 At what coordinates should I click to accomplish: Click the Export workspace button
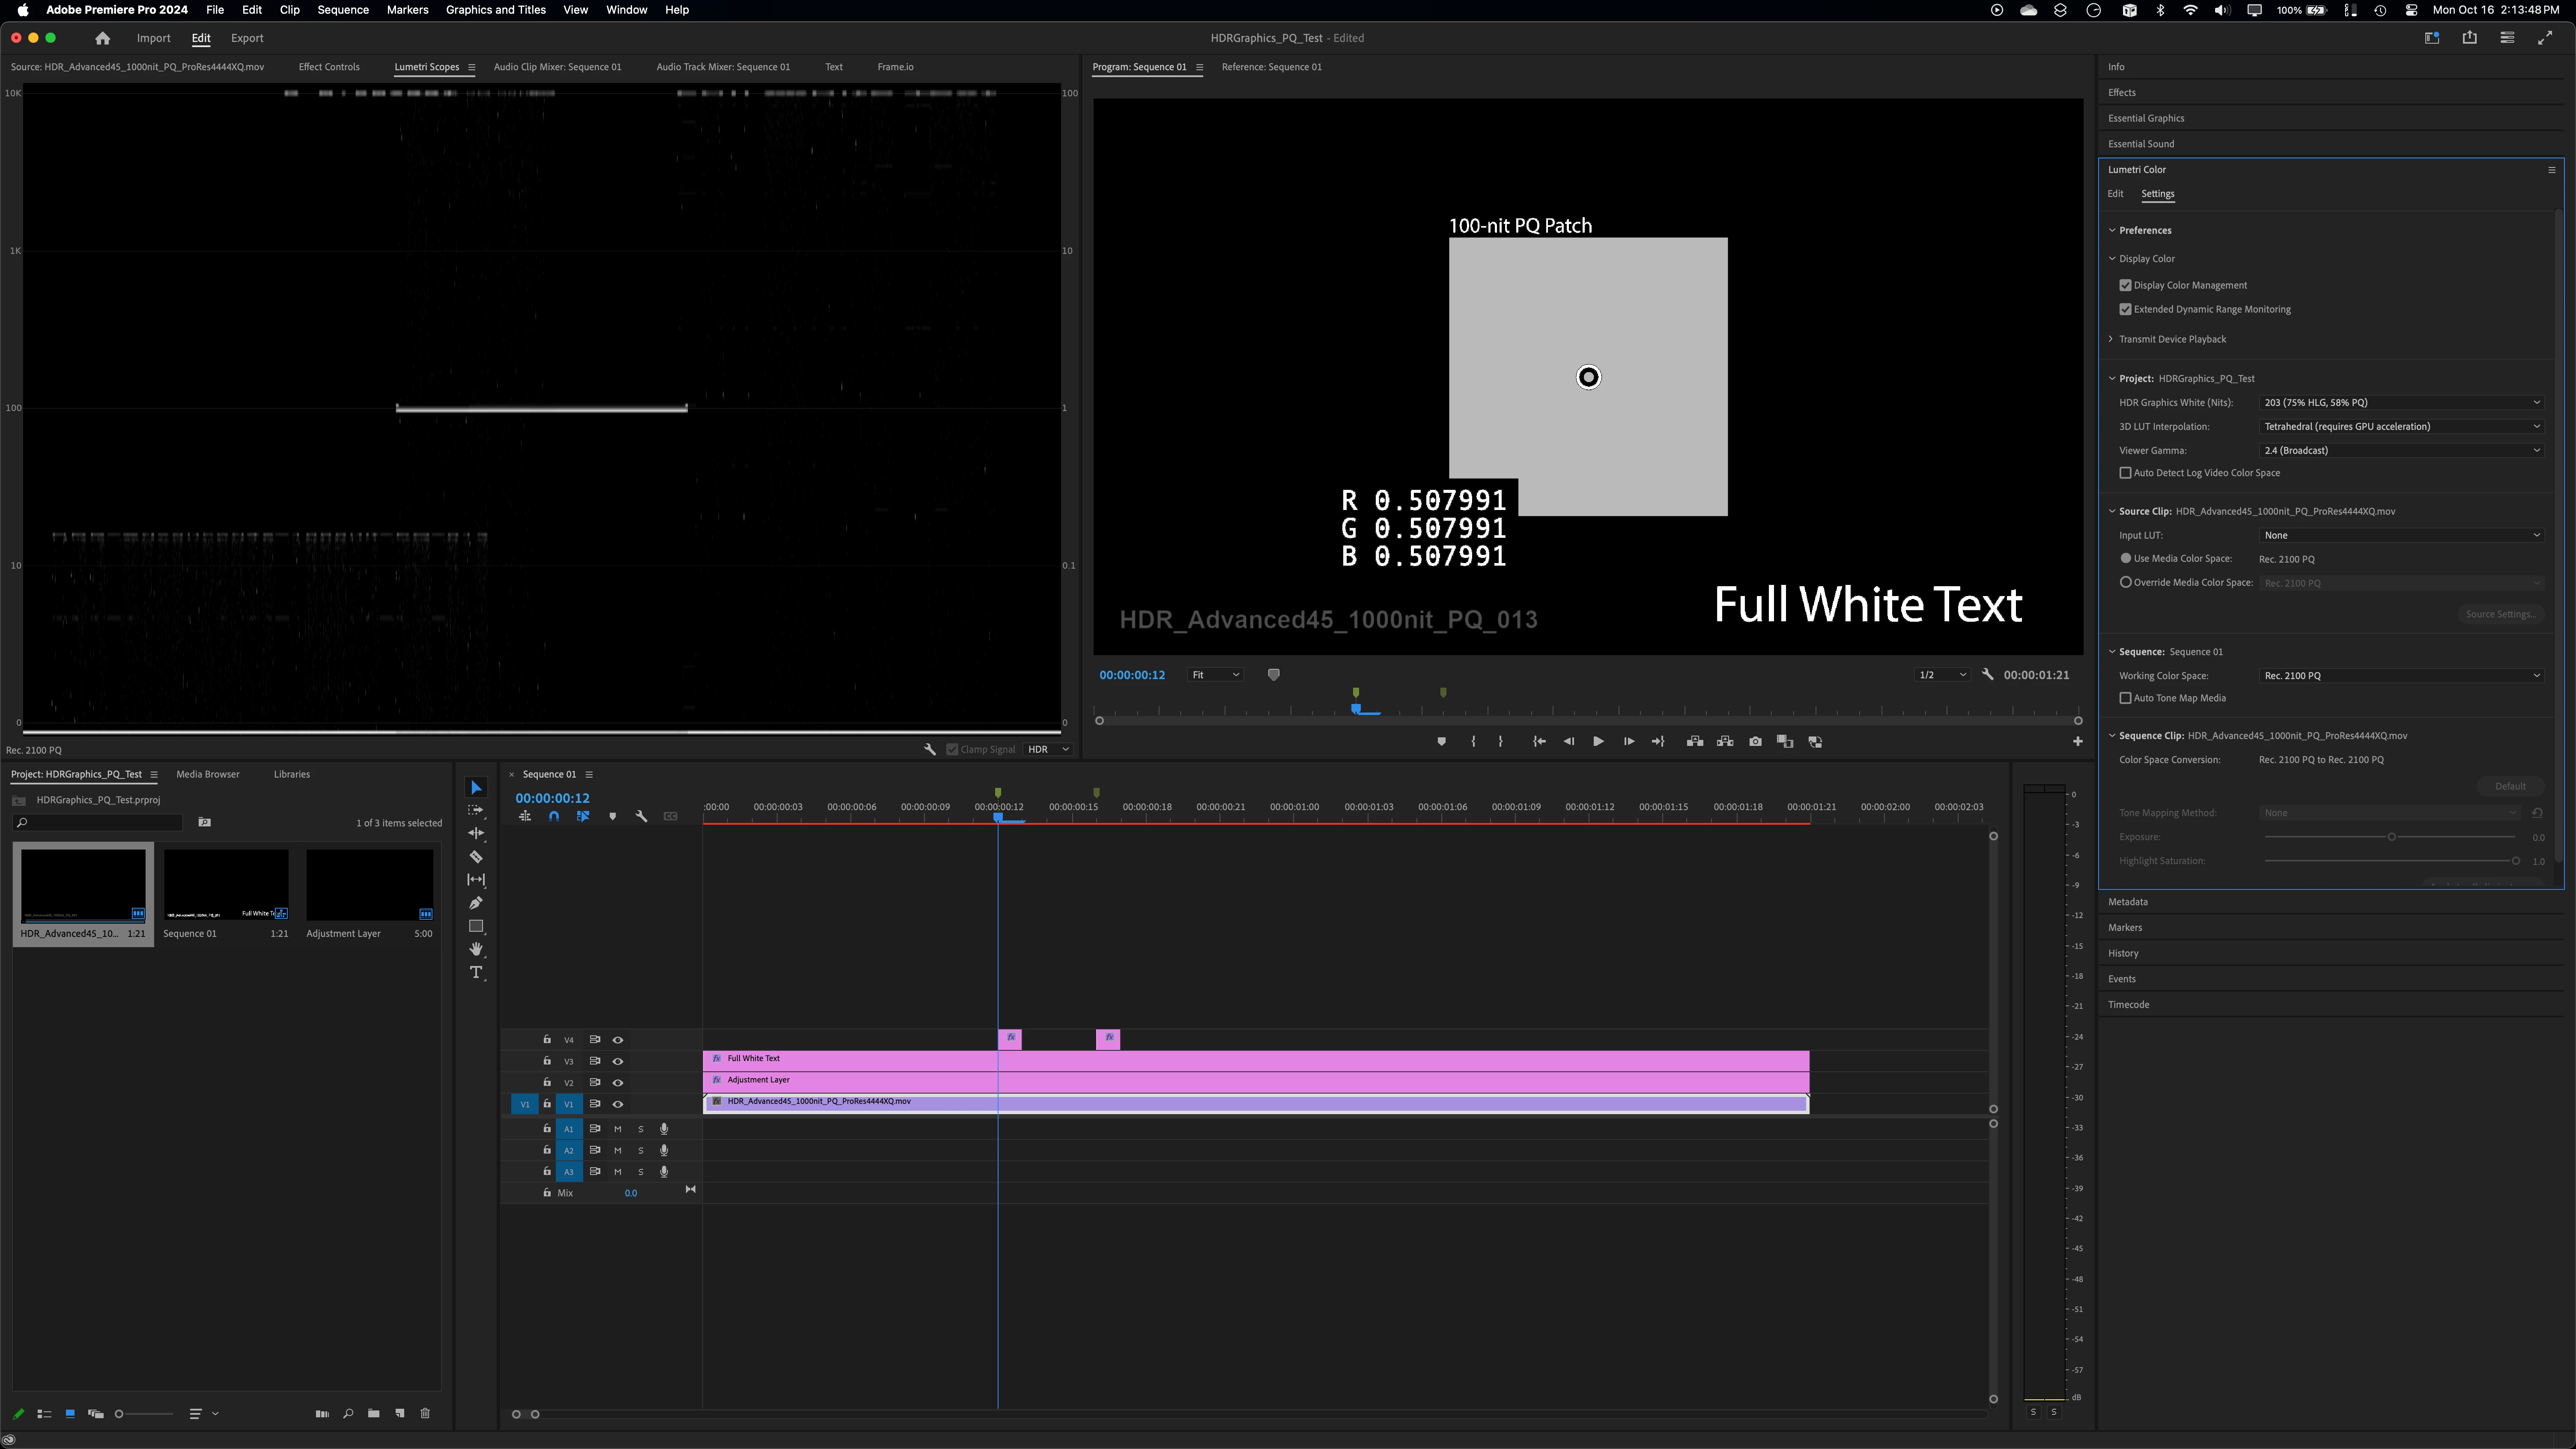pos(247,38)
